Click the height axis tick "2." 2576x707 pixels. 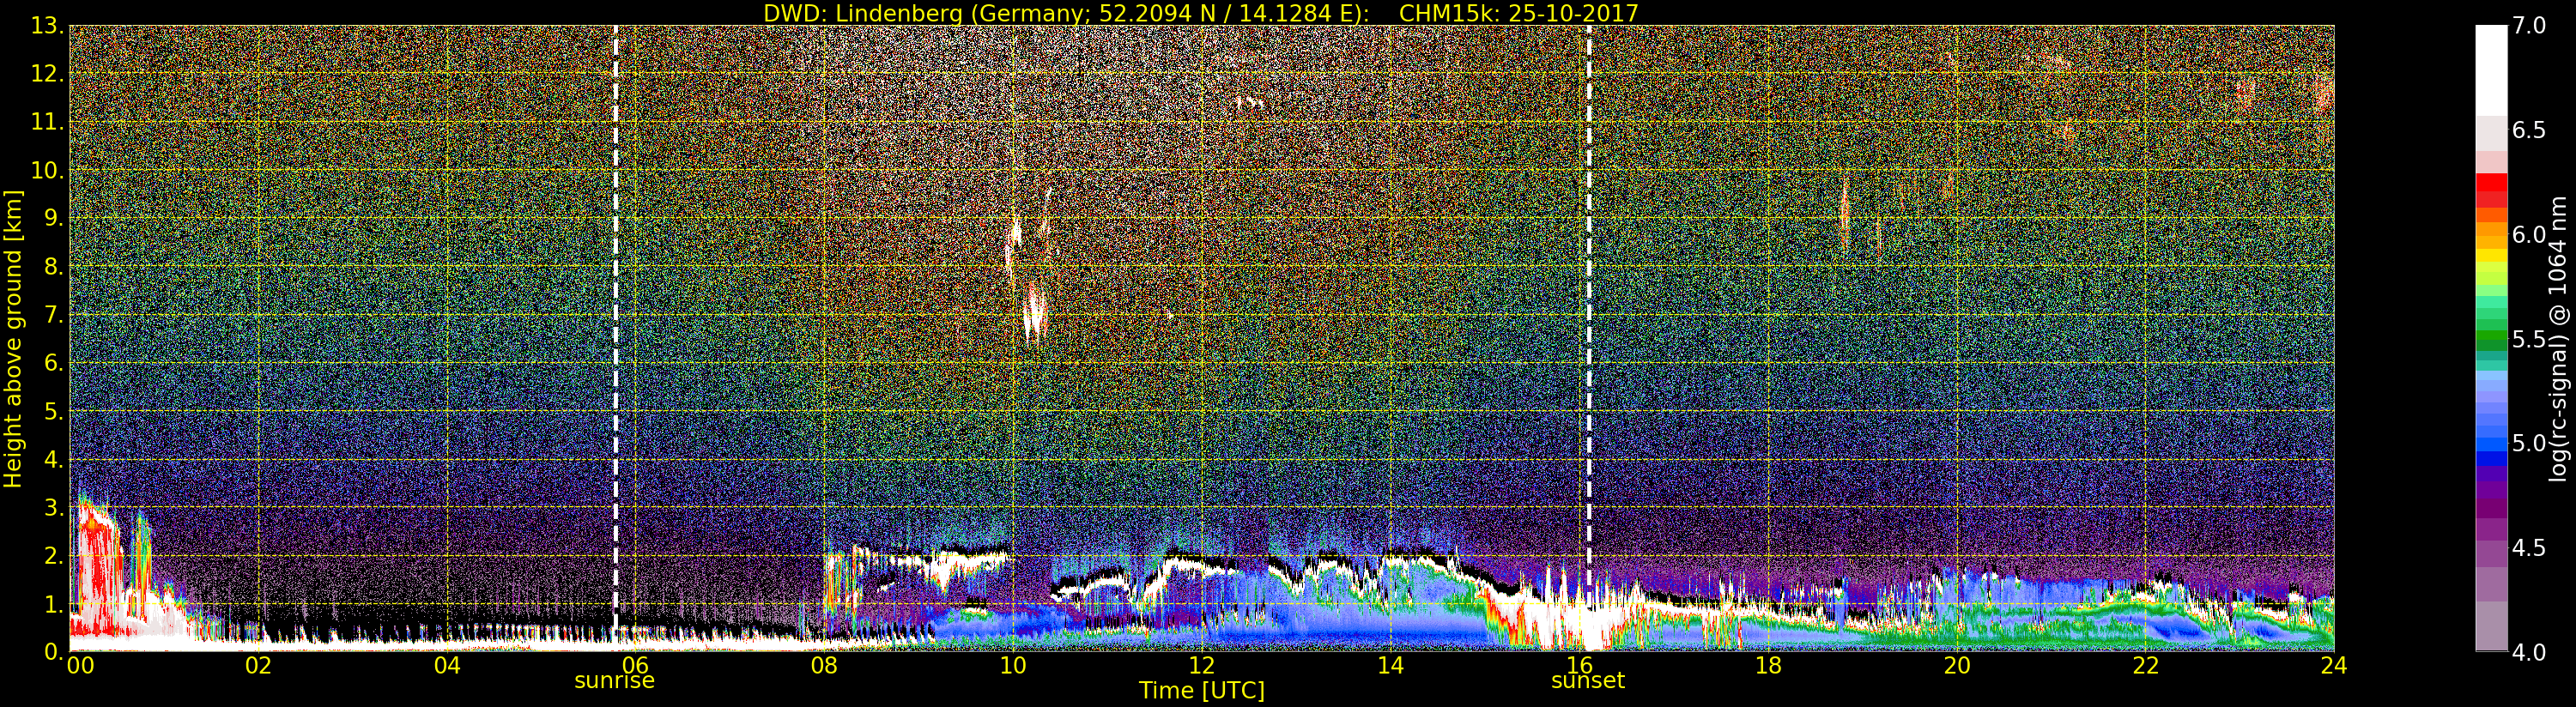point(54,555)
